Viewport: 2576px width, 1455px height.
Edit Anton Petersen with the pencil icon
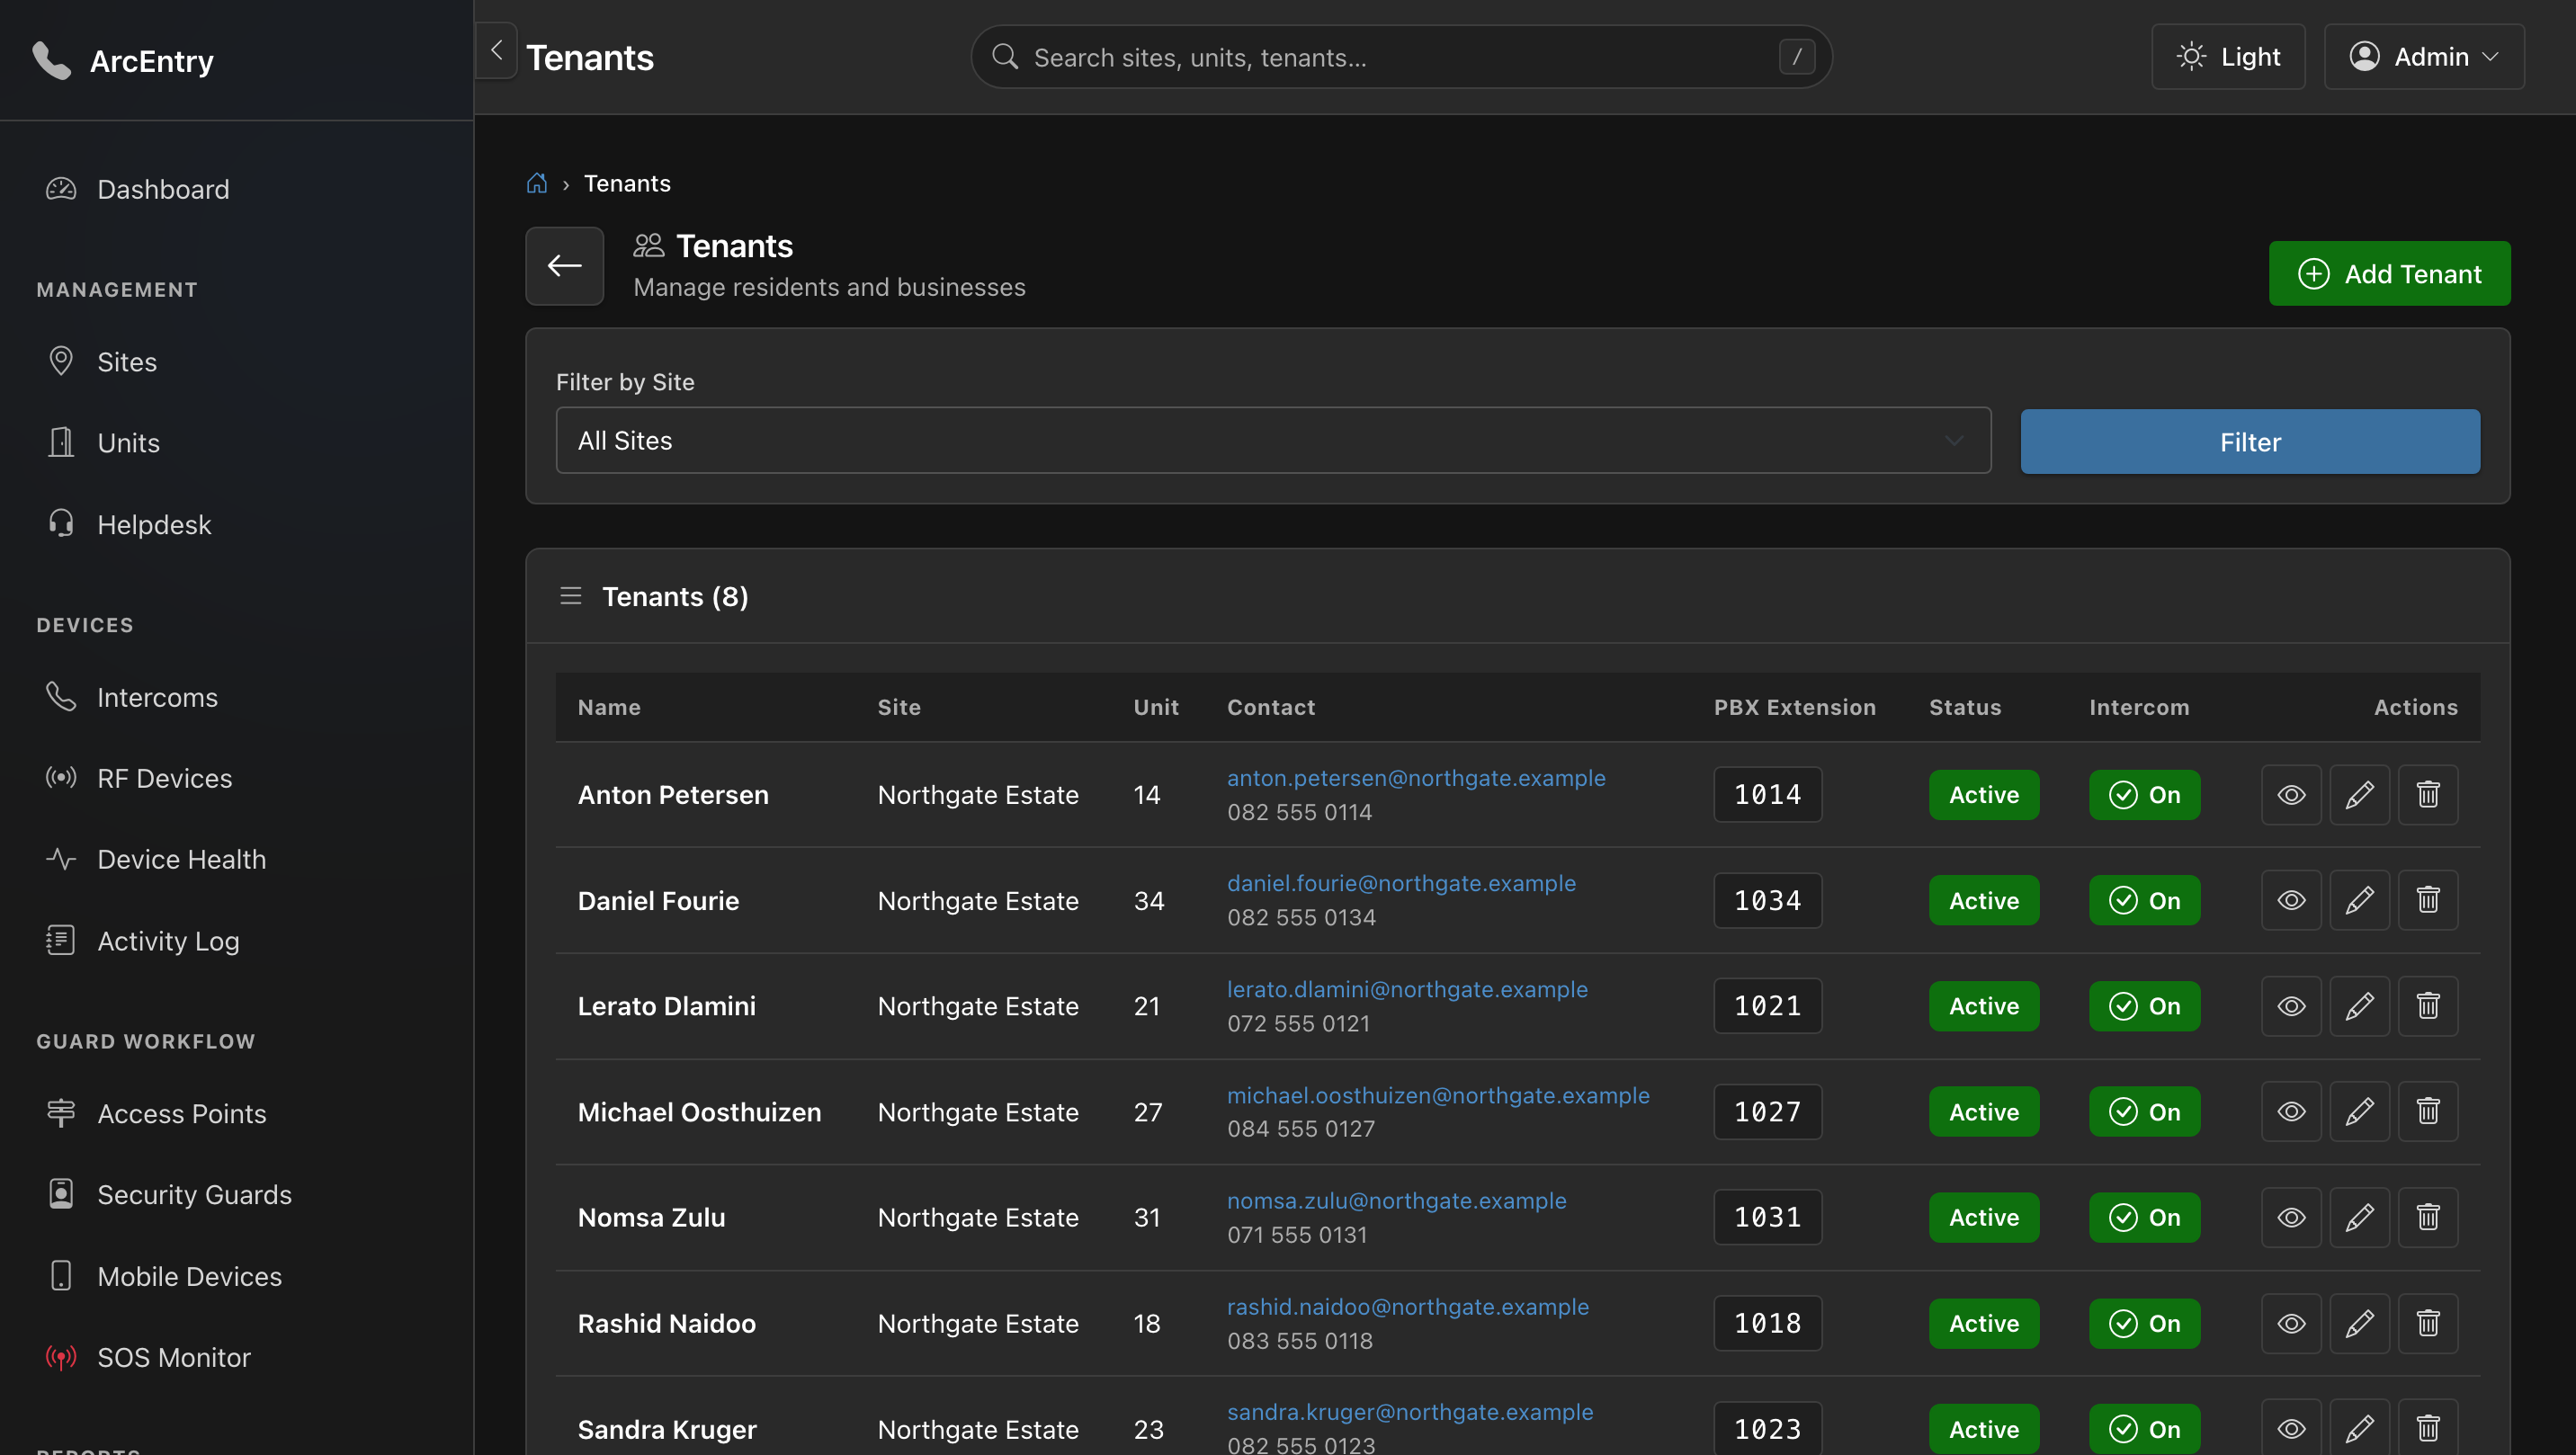2360,795
